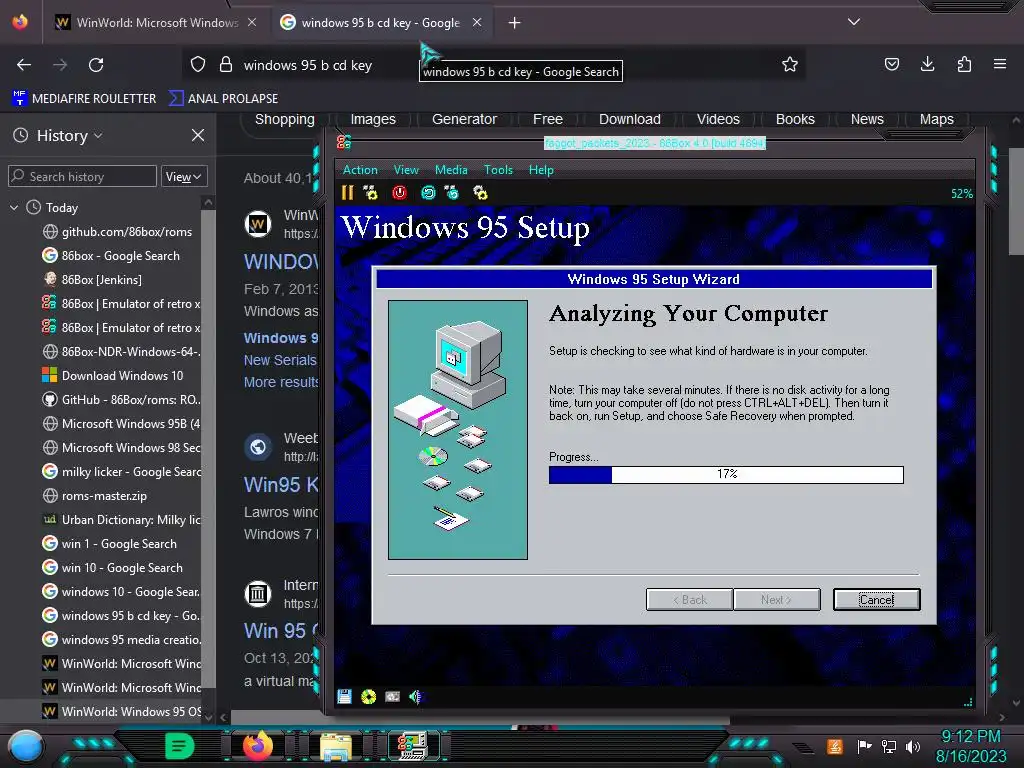Open roms-master.zip history entry

pos(104,496)
